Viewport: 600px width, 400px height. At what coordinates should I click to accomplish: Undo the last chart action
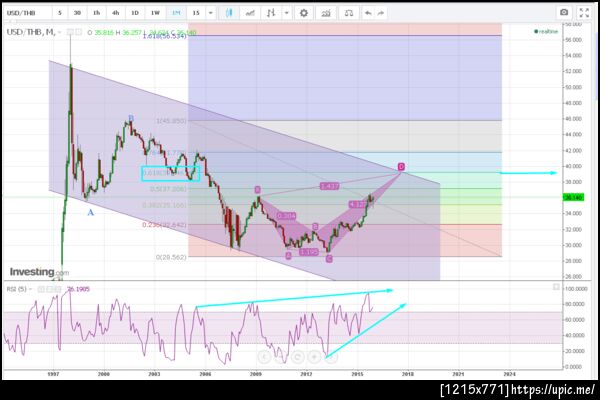pos(368,13)
